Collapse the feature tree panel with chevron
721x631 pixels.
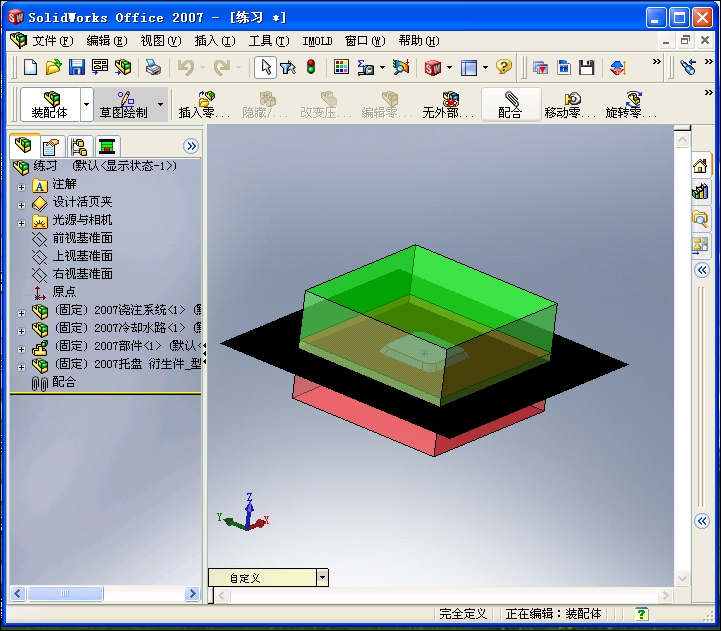(x=191, y=146)
